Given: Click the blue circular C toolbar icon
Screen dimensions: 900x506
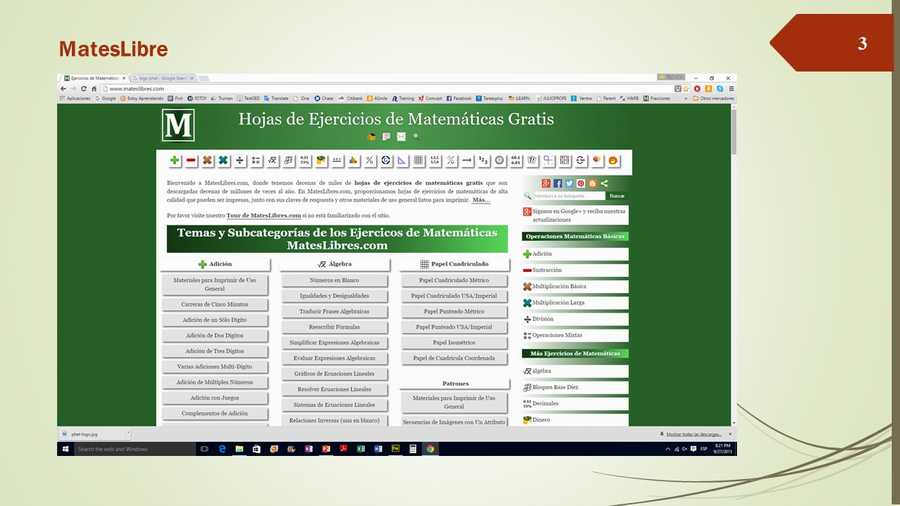Looking at the screenshot, I should (386, 161).
